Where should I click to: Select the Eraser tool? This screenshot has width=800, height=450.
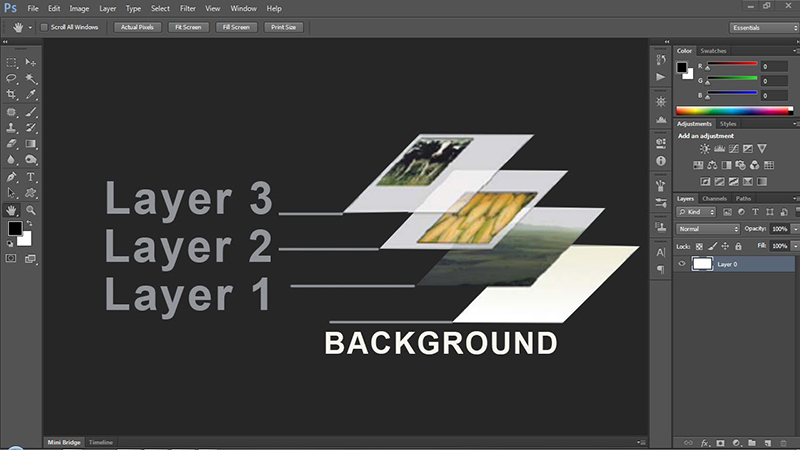(x=11, y=144)
